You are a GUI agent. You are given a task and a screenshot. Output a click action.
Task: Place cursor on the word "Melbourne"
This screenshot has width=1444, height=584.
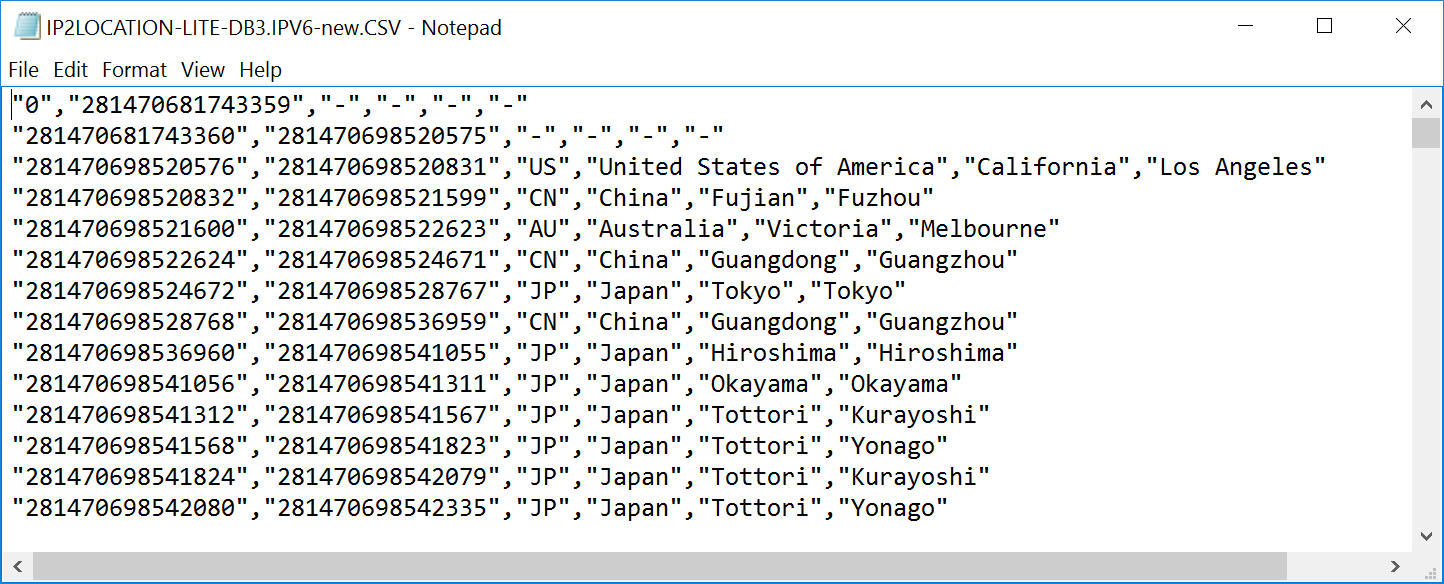[983, 229]
